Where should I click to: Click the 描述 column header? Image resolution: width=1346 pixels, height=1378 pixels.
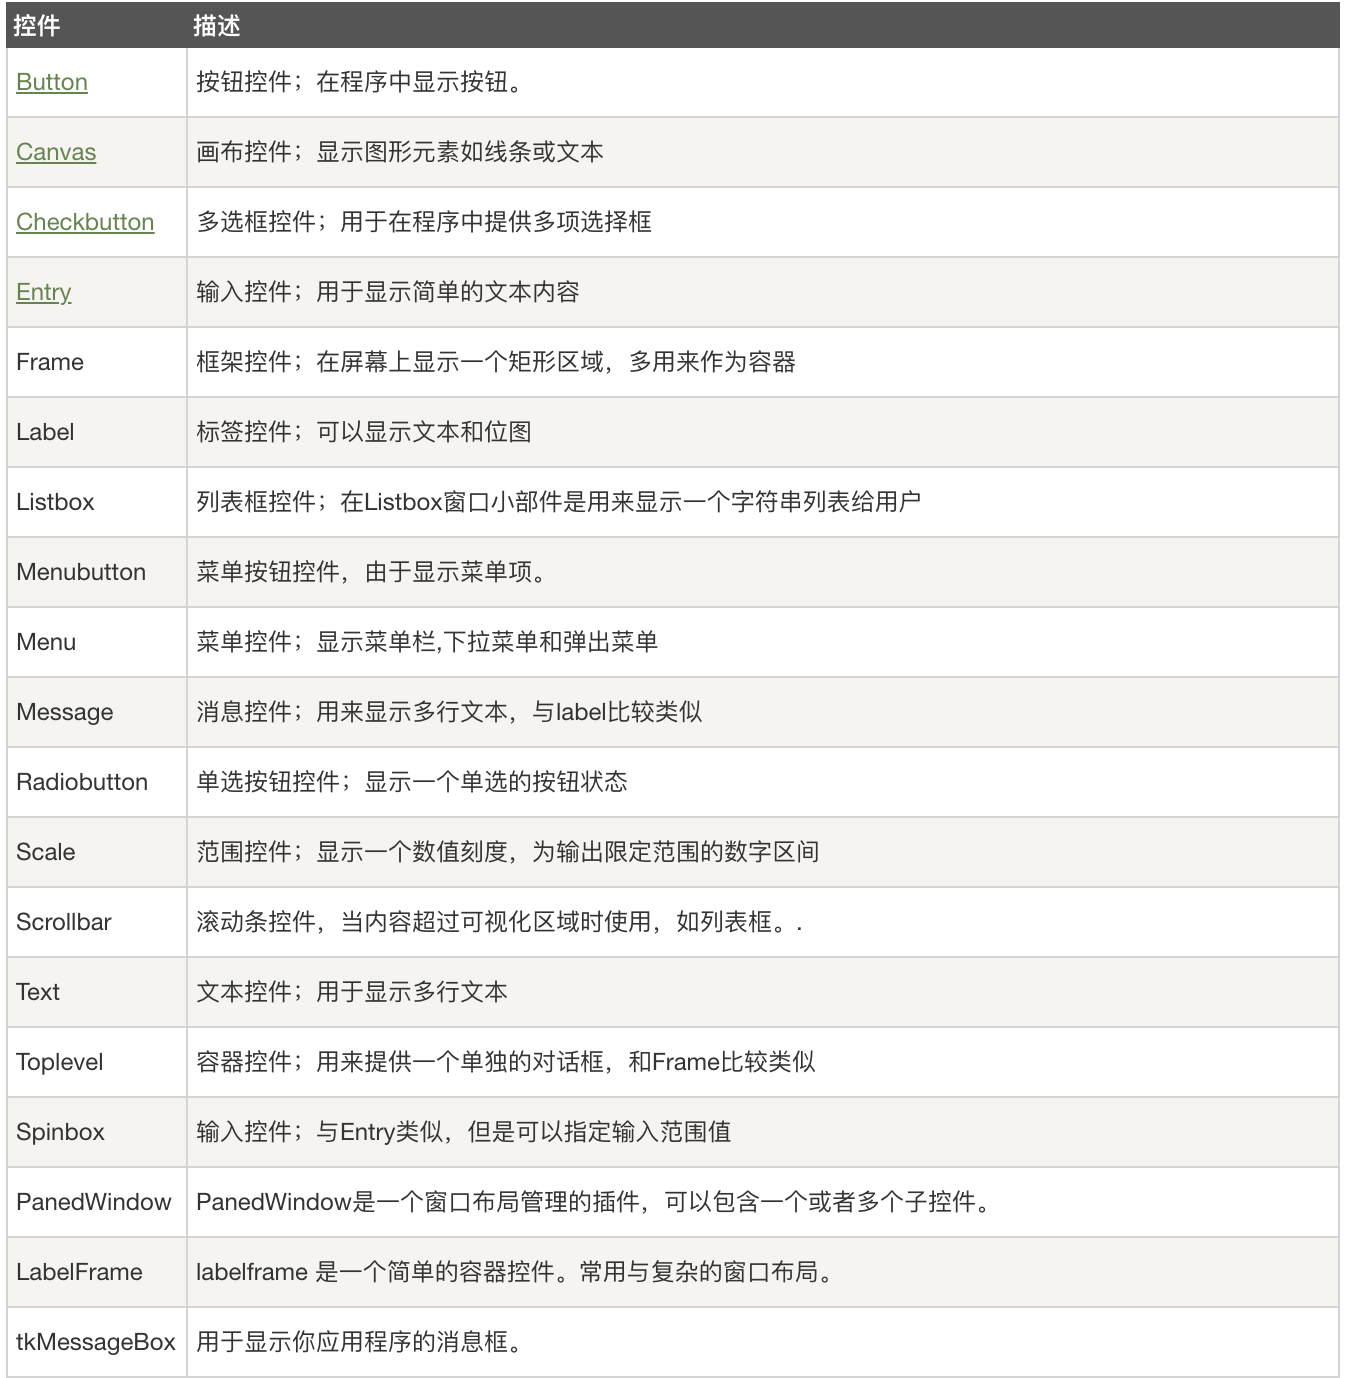[217, 25]
